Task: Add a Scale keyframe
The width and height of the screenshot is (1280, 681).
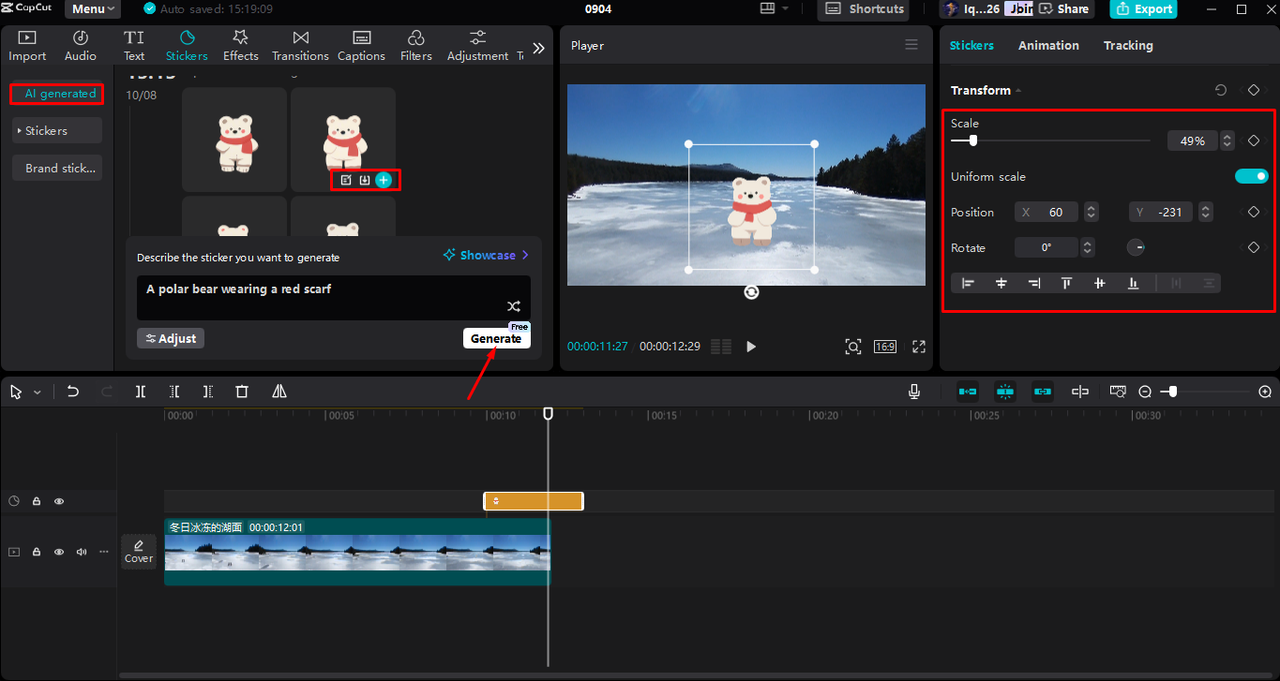Action: tap(1253, 141)
